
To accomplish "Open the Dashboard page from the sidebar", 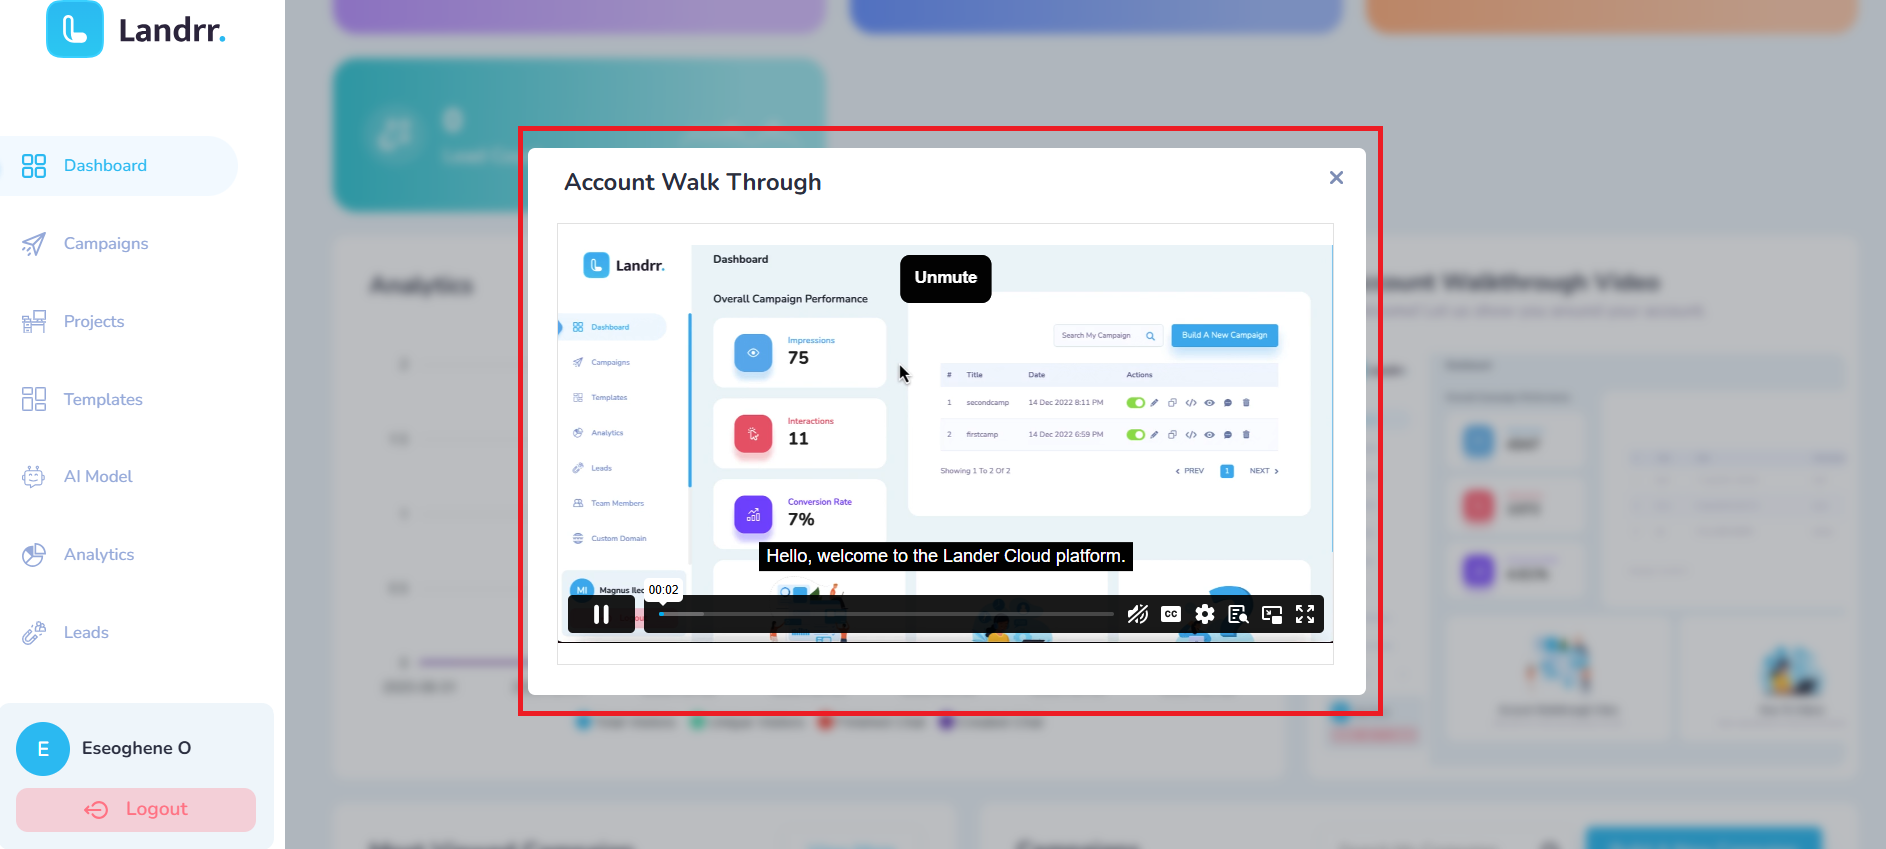I will 119,166.
